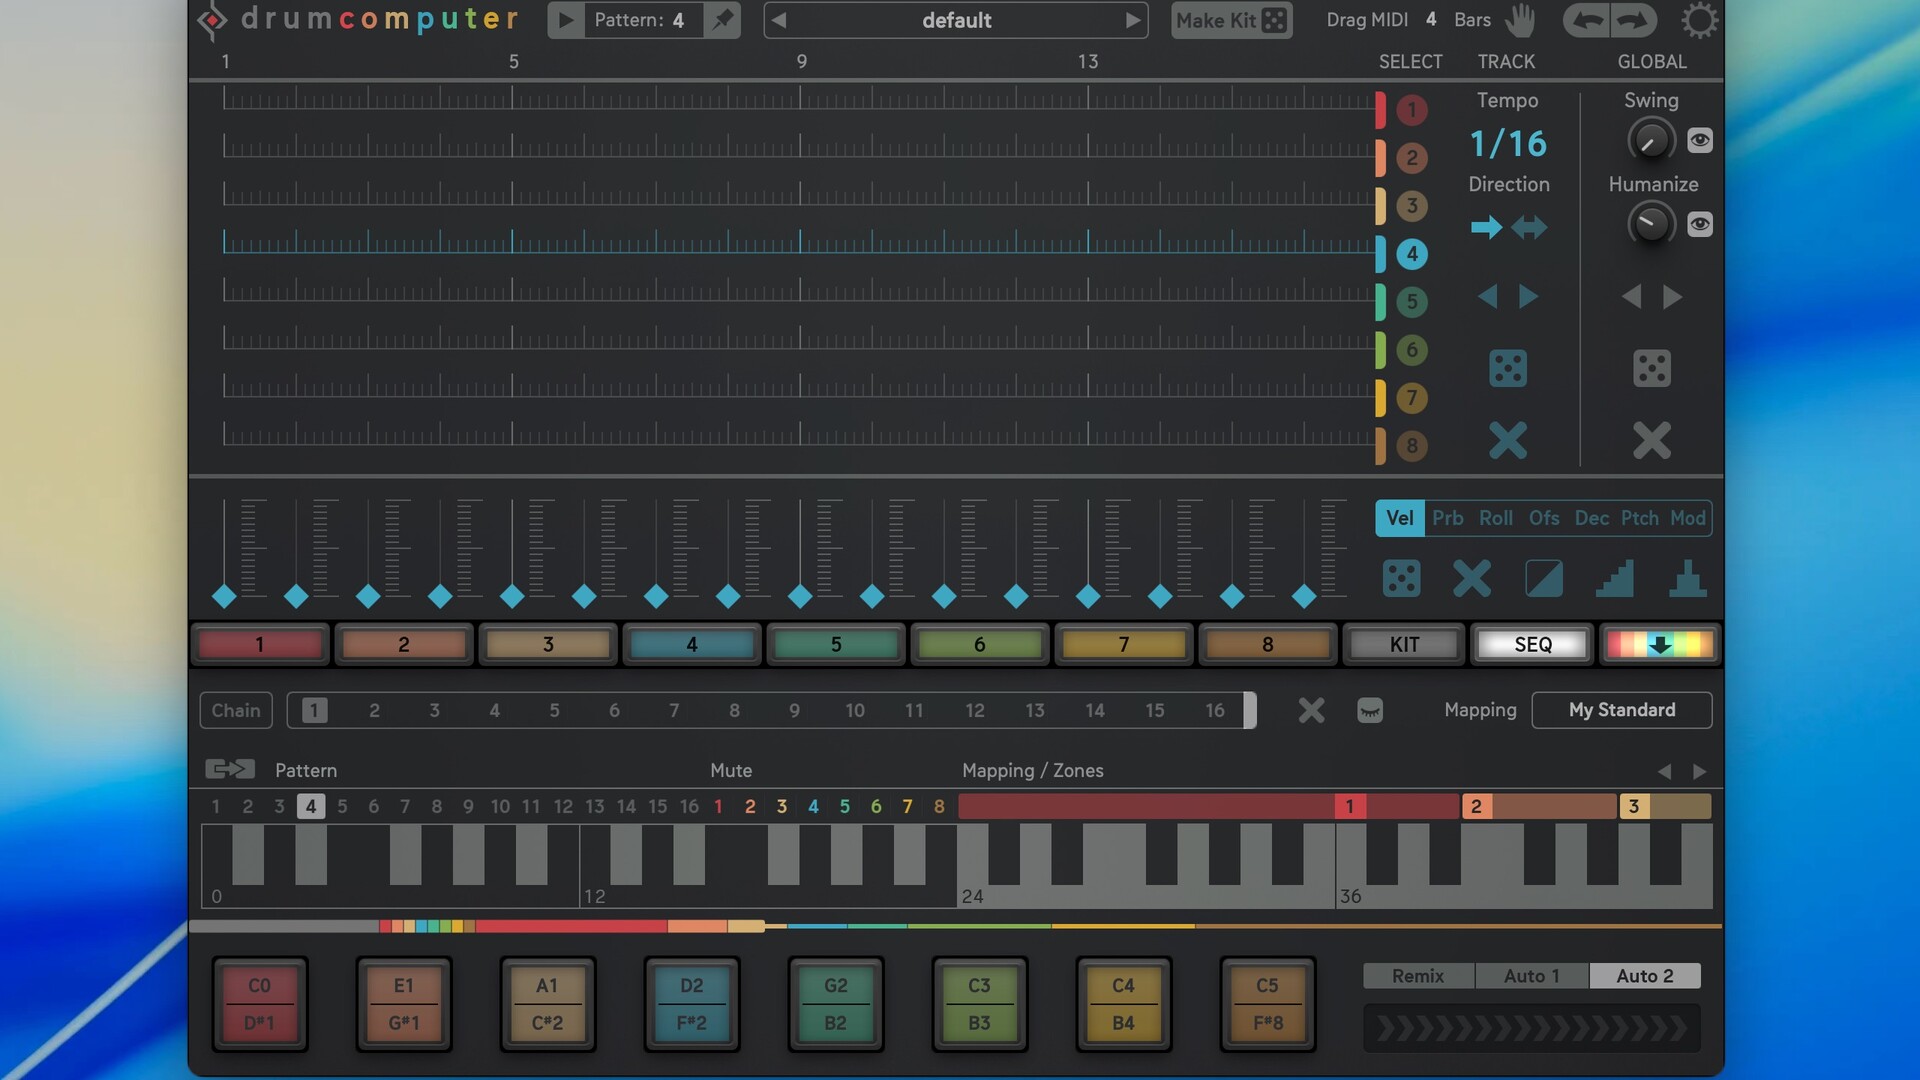The image size is (1920, 1080).
Task: Toggle the MIDI thru arrow icon beside Pattern
Action: click(x=230, y=769)
